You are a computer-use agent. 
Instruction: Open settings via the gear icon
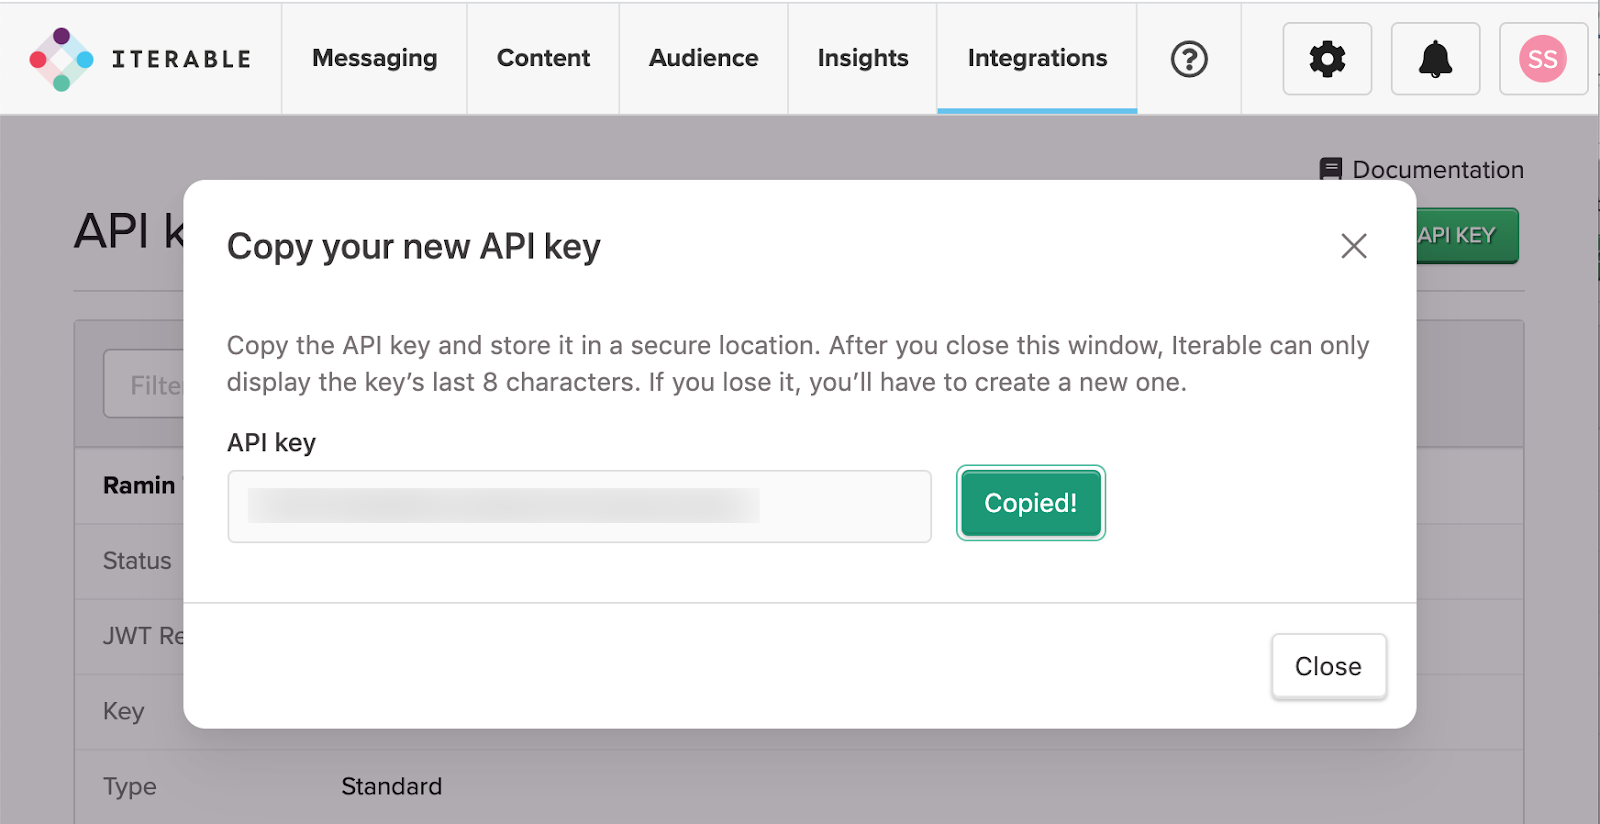(1327, 59)
